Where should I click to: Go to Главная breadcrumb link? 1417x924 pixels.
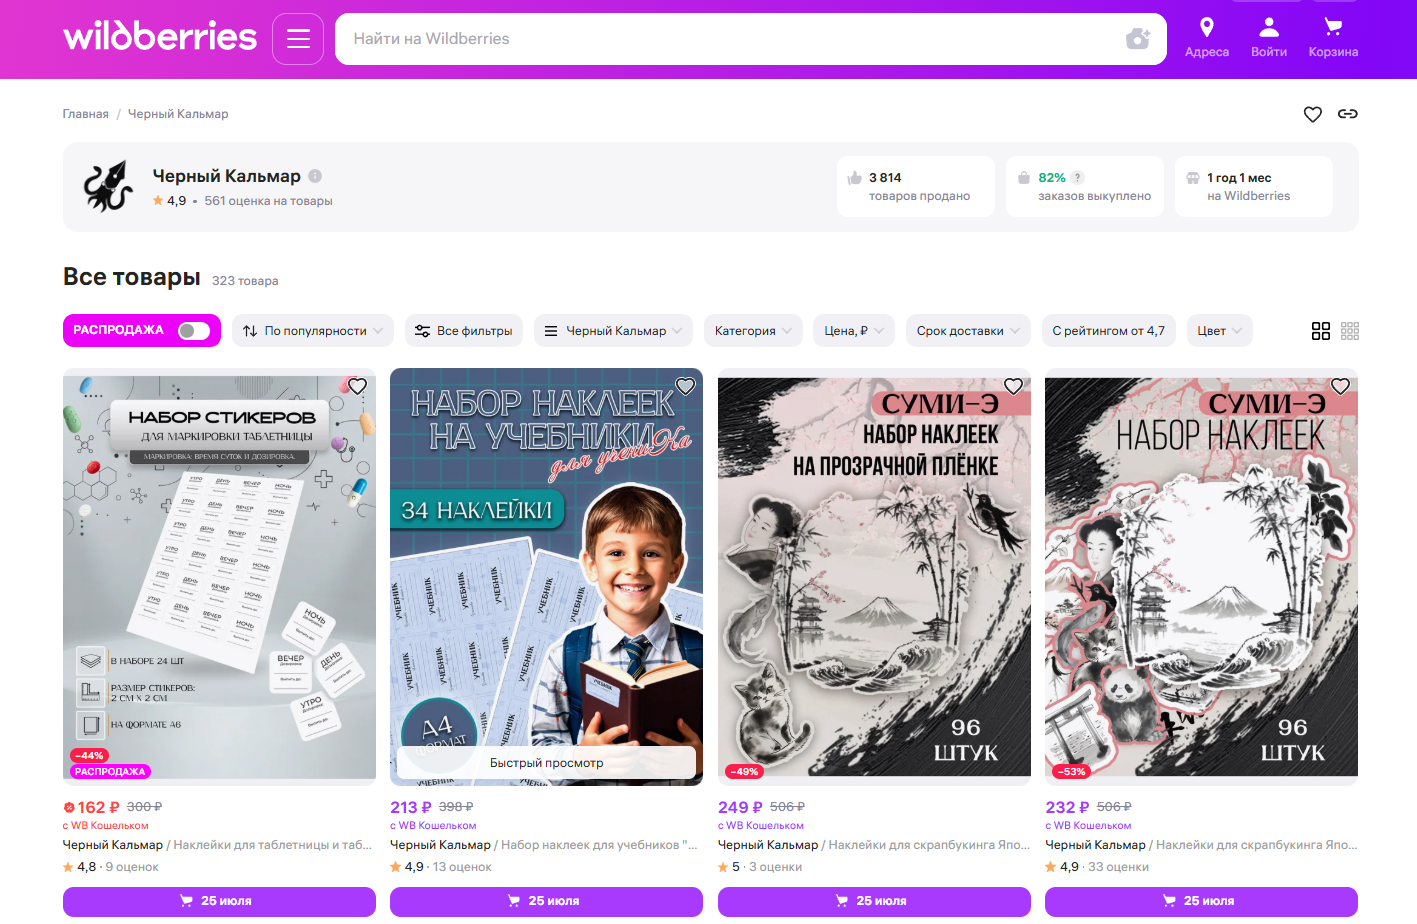86,114
